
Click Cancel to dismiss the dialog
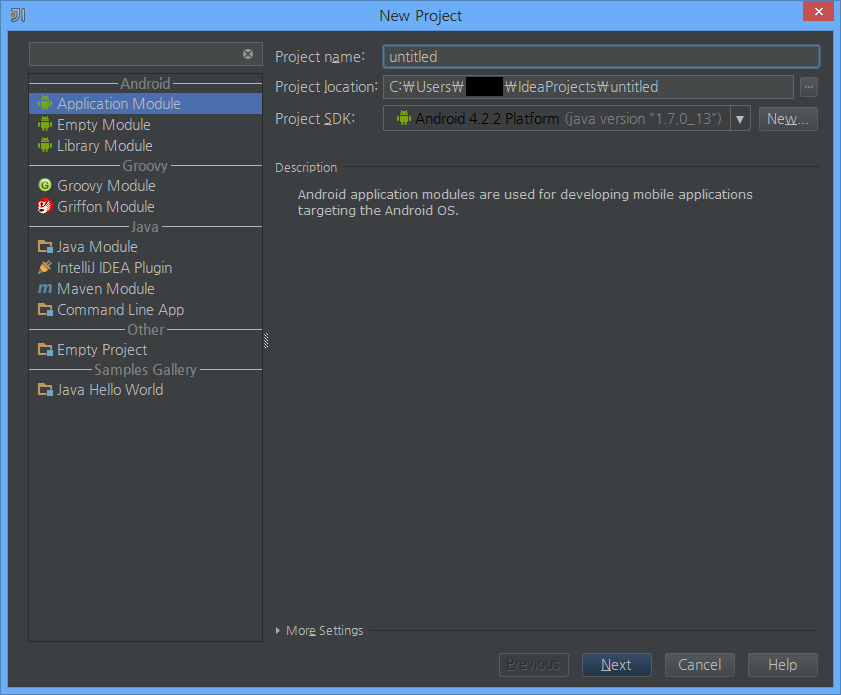(x=699, y=665)
